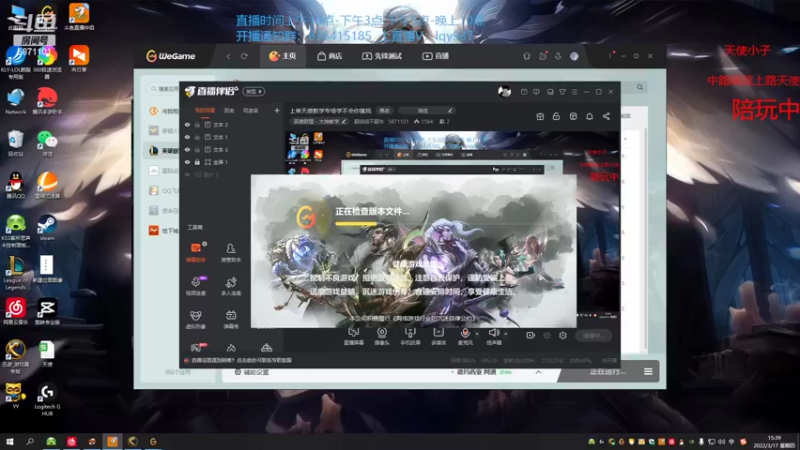The width and height of the screenshot is (800, 450).
Task: Add a 摄像头 camera source
Action: coord(382,336)
